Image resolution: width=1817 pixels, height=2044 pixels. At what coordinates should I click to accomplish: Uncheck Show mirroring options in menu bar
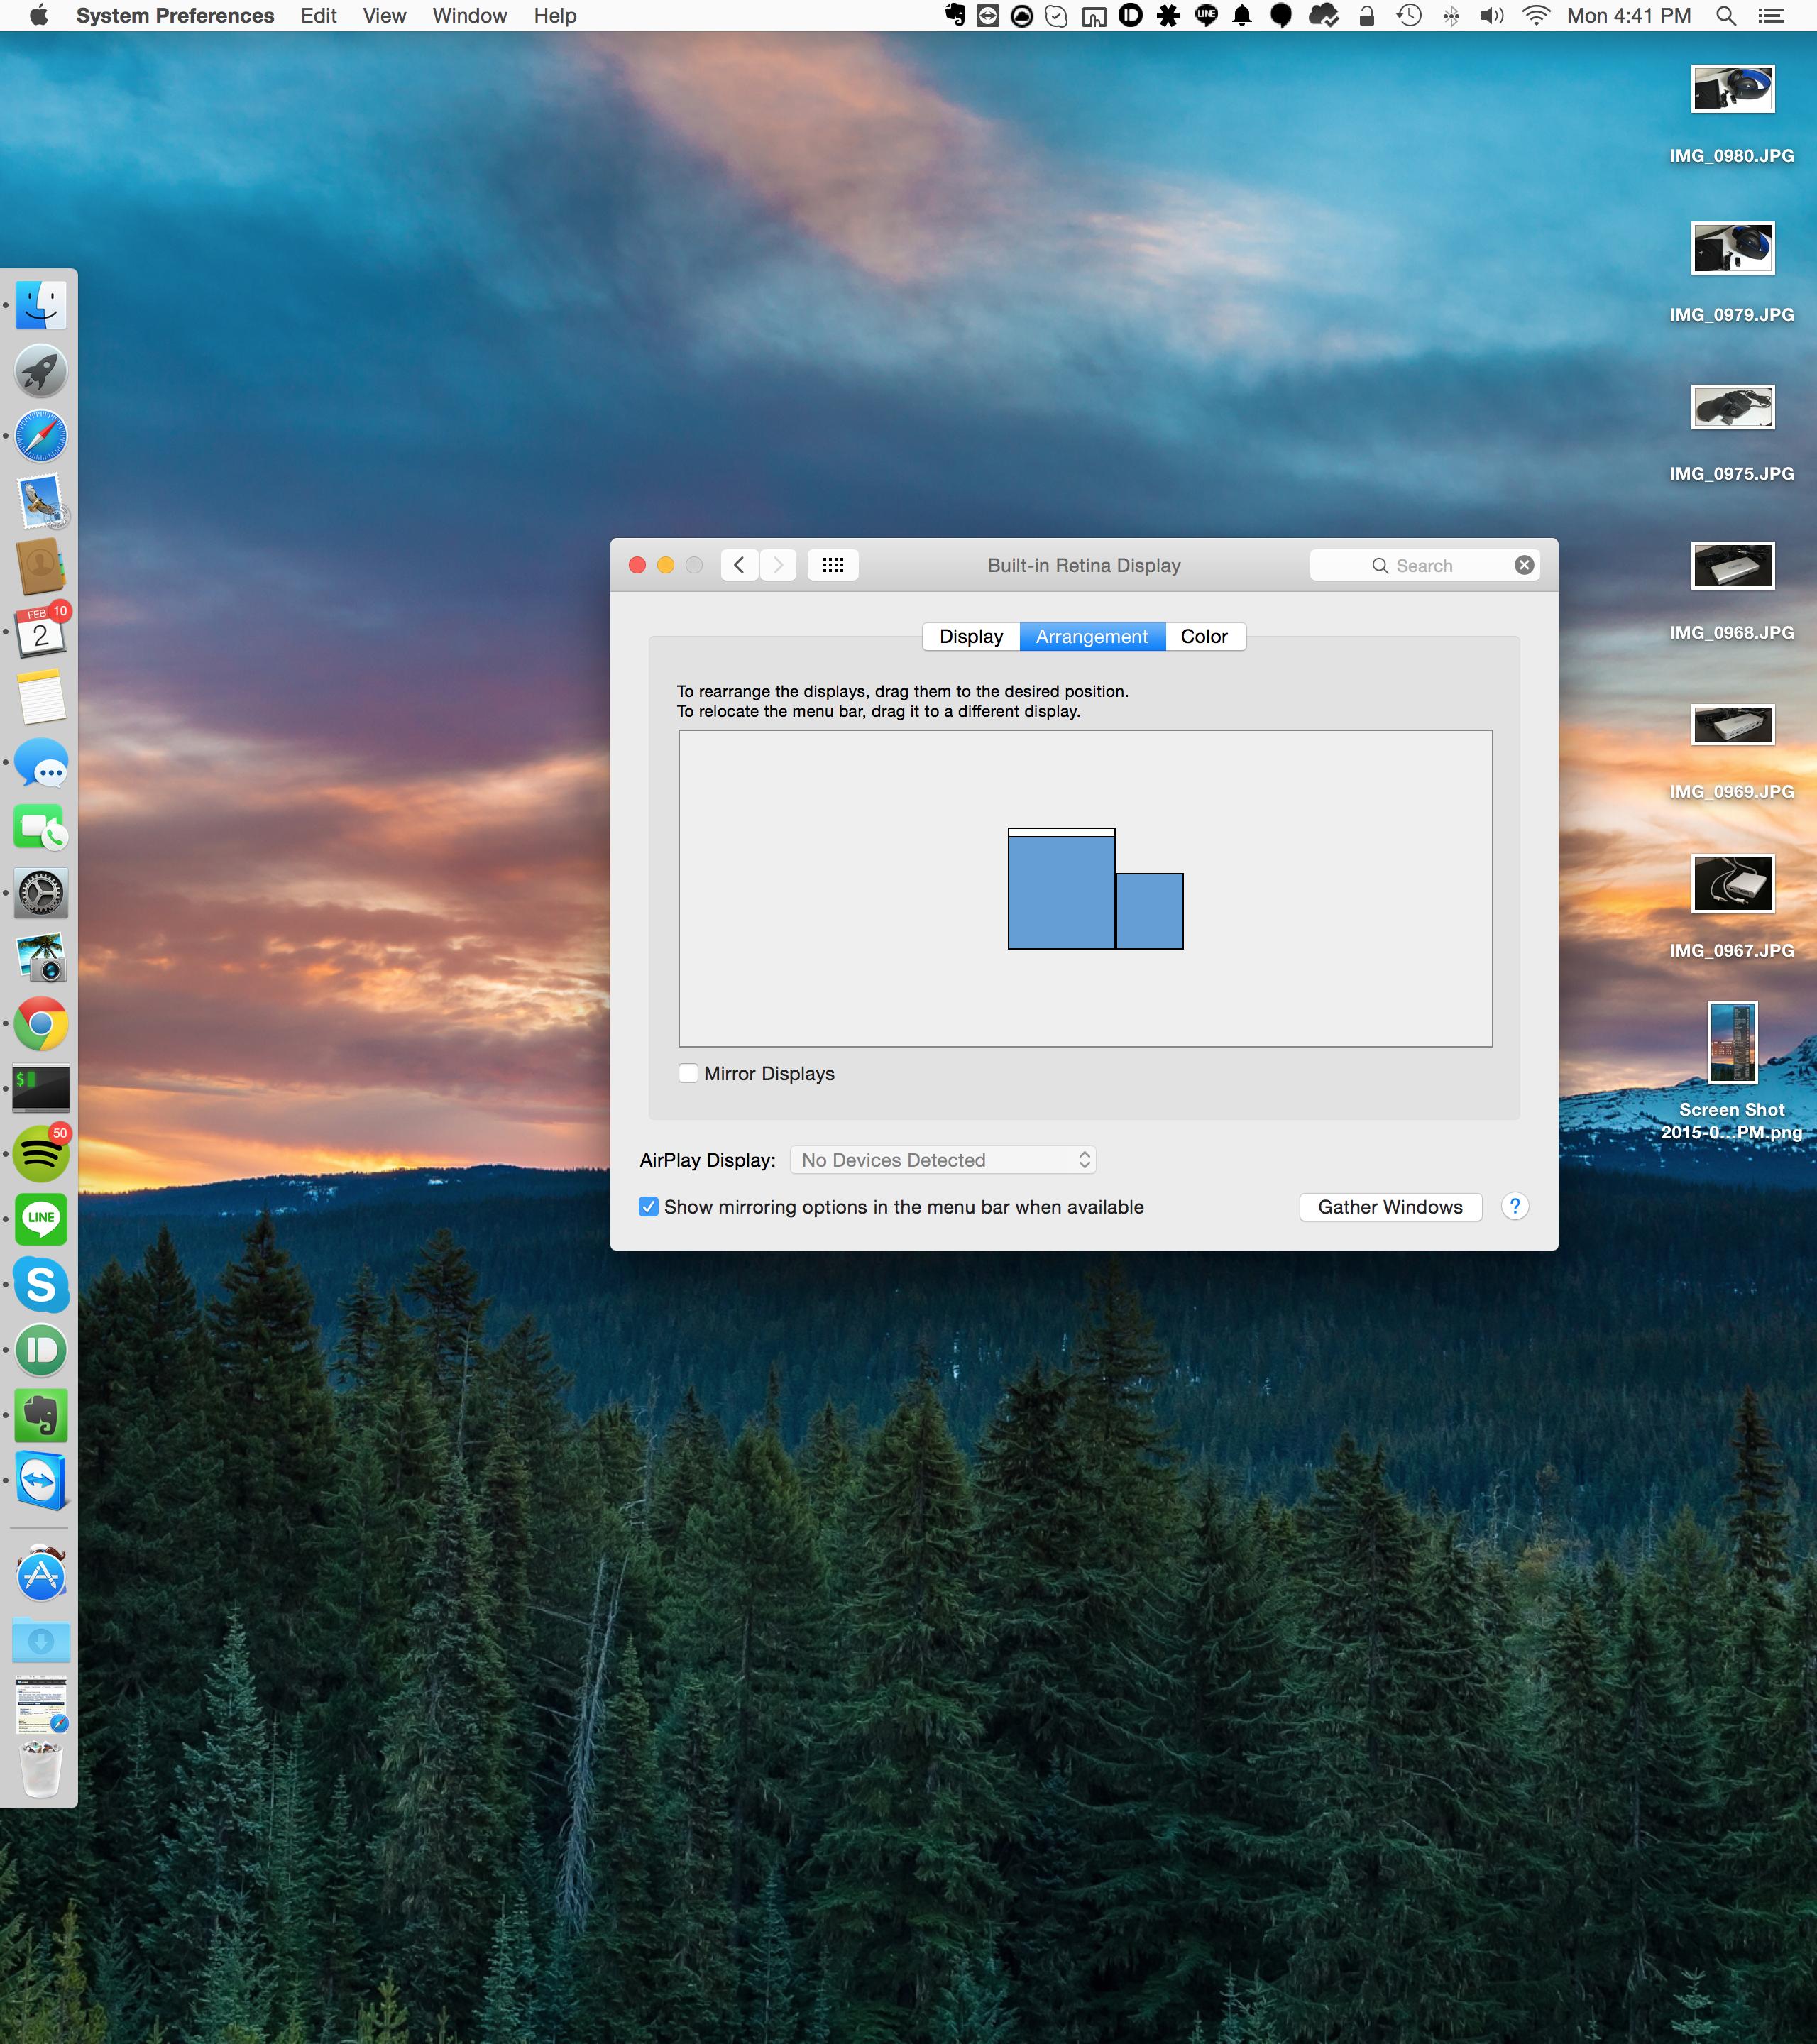pos(649,1207)
